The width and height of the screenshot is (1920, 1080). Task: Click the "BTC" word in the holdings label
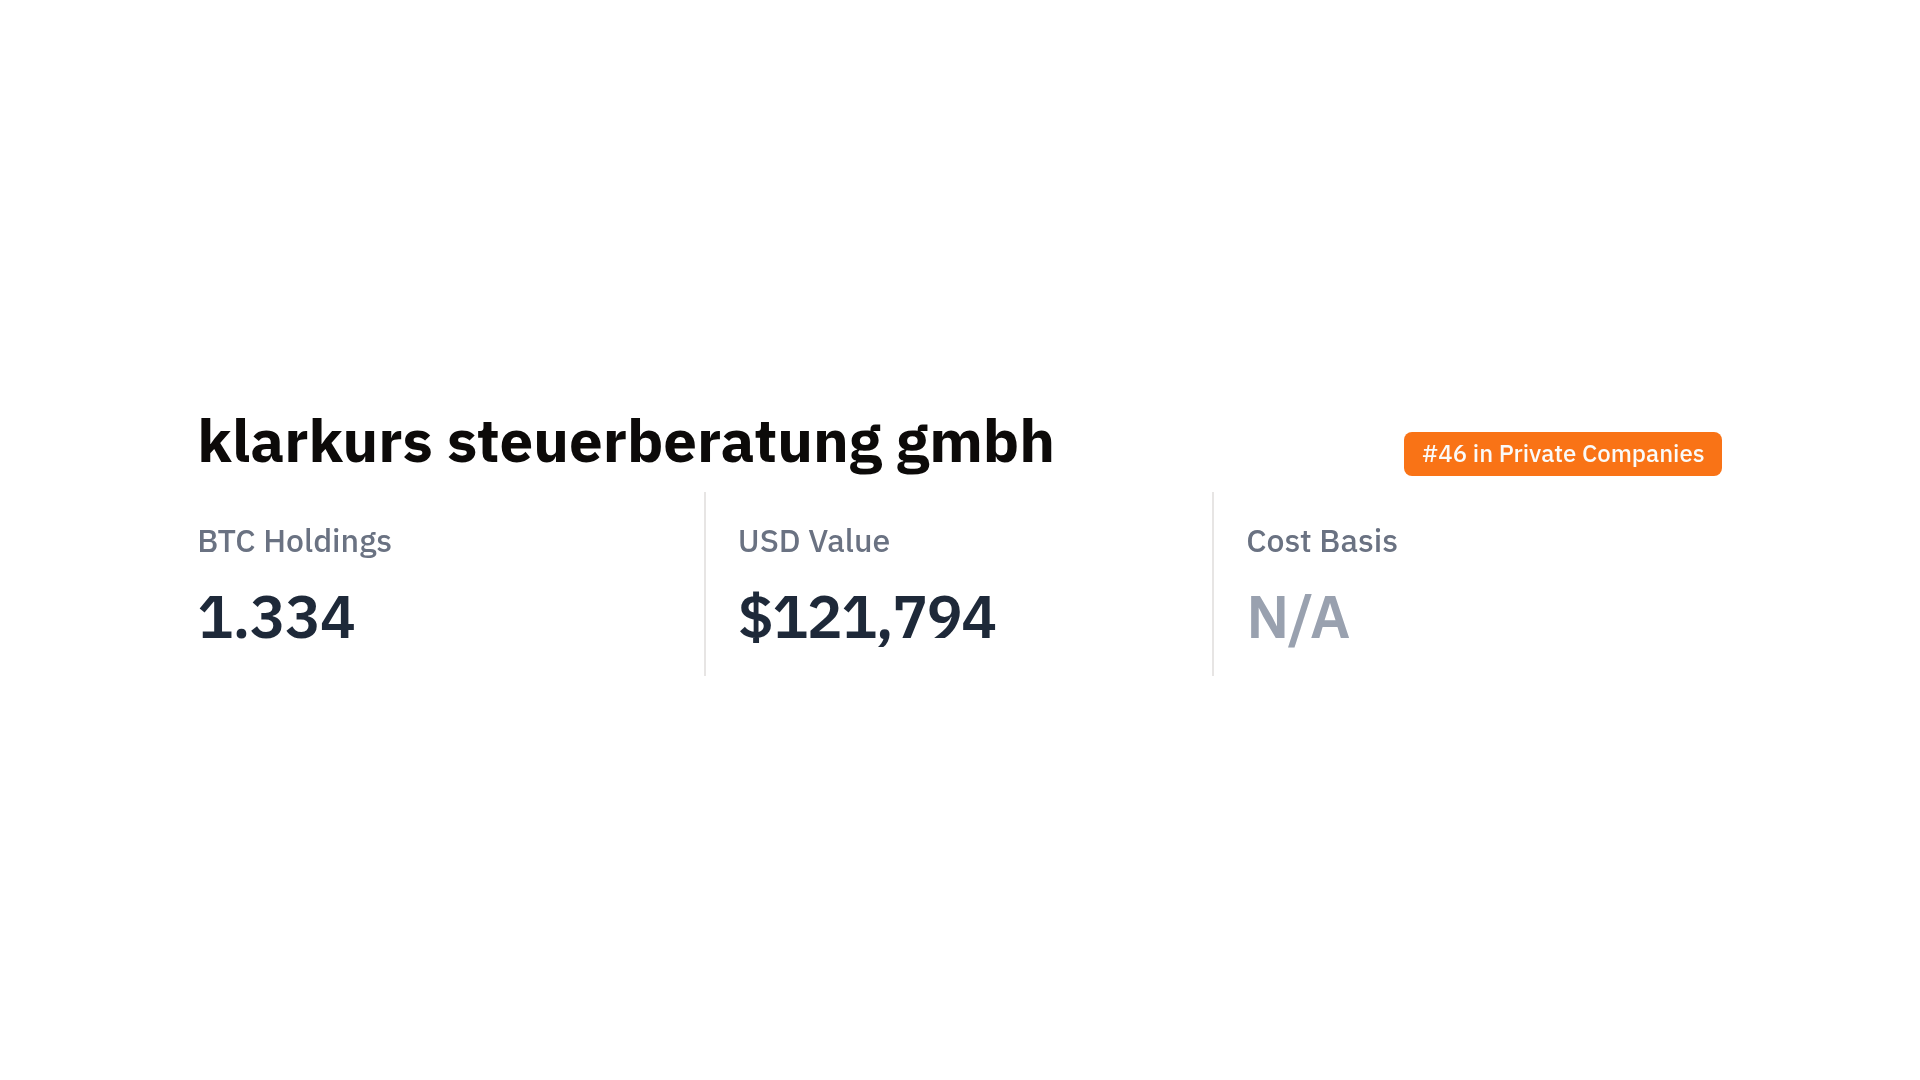226,541
